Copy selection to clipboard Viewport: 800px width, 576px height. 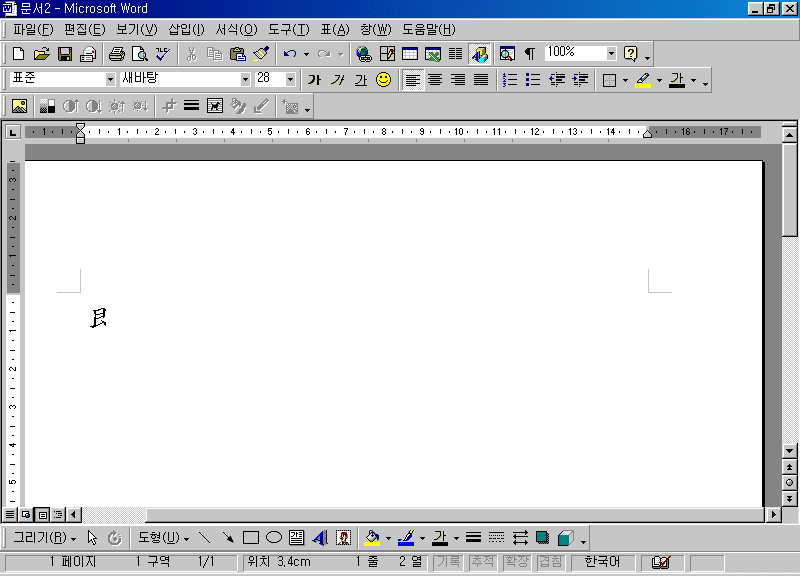pyautogui.click(x=214, y=54)
